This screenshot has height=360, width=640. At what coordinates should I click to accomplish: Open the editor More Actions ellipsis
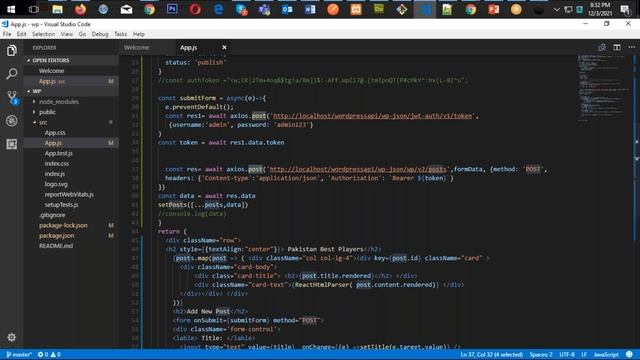(x=631, y=47)
